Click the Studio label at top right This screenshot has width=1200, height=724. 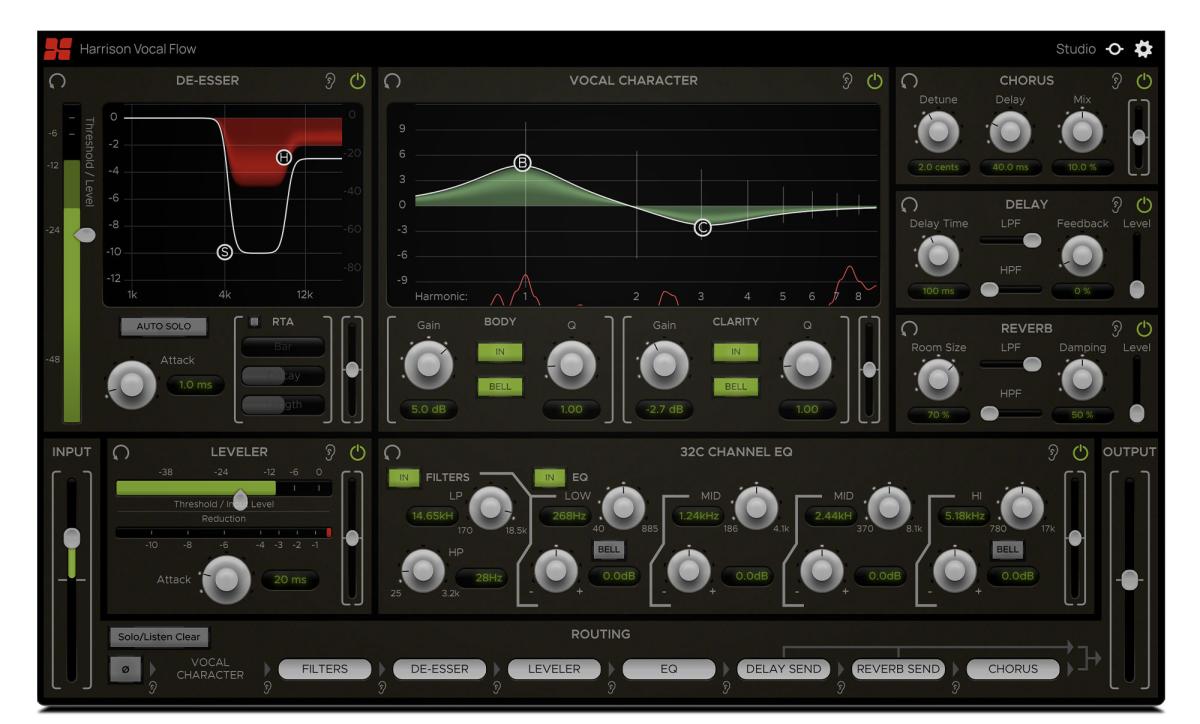click(x=1076, y=48)
